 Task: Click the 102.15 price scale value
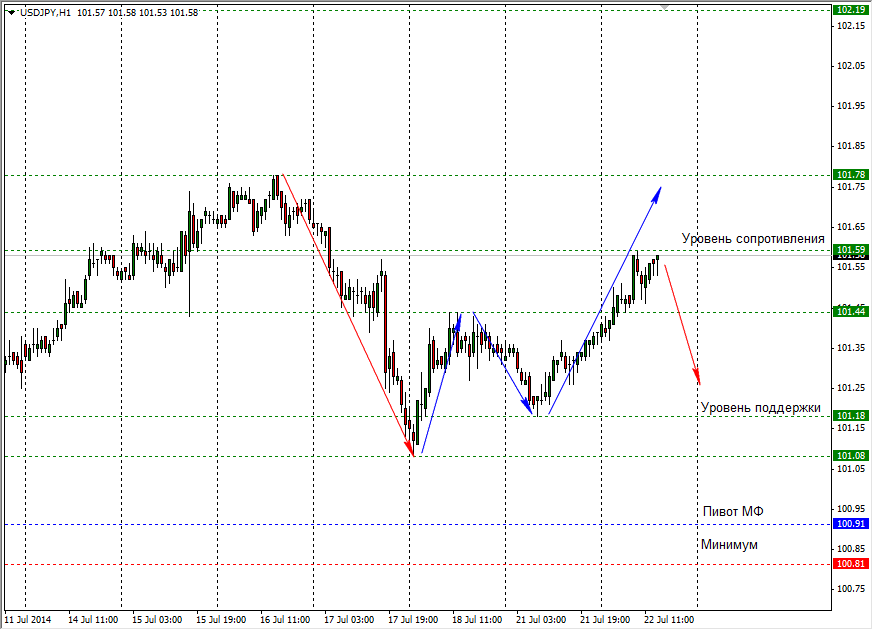coord(851,26)
